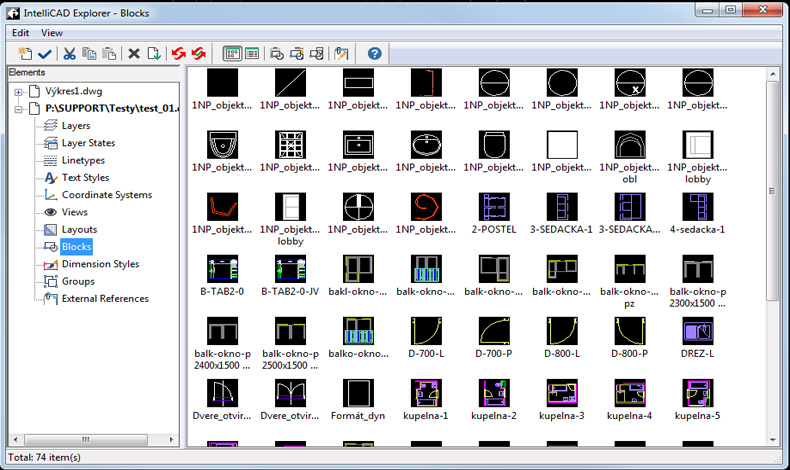This screenshot has width=790, height=470.
Task: Select Layers in the Elements tree
Action: click(x=76, y=126)
